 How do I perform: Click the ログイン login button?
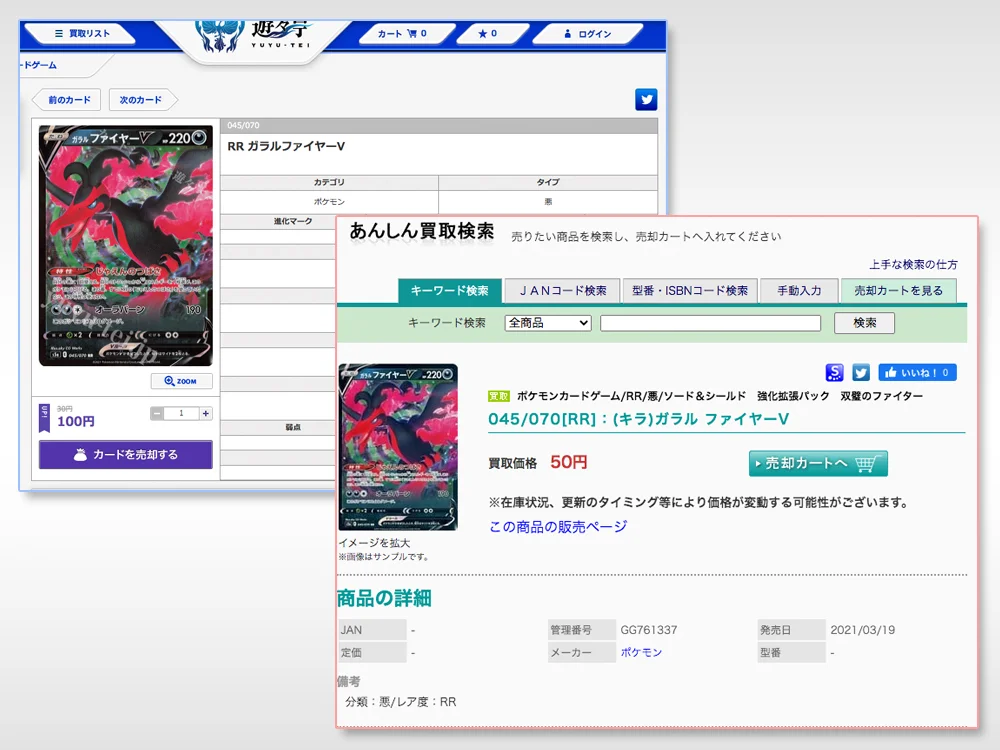tap(587, 33)
